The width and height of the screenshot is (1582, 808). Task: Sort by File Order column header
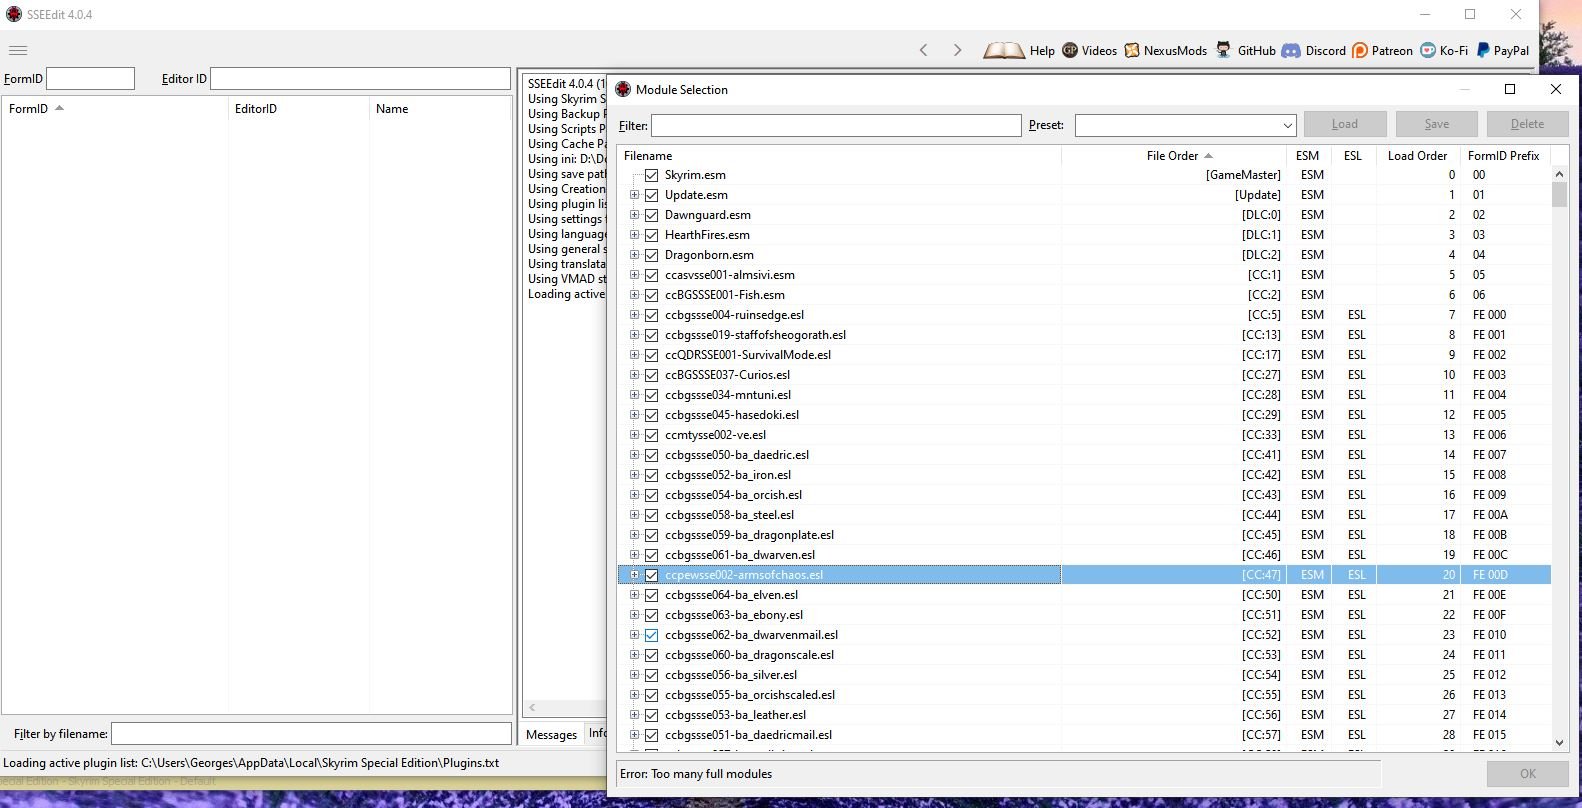click(1176, 156)
